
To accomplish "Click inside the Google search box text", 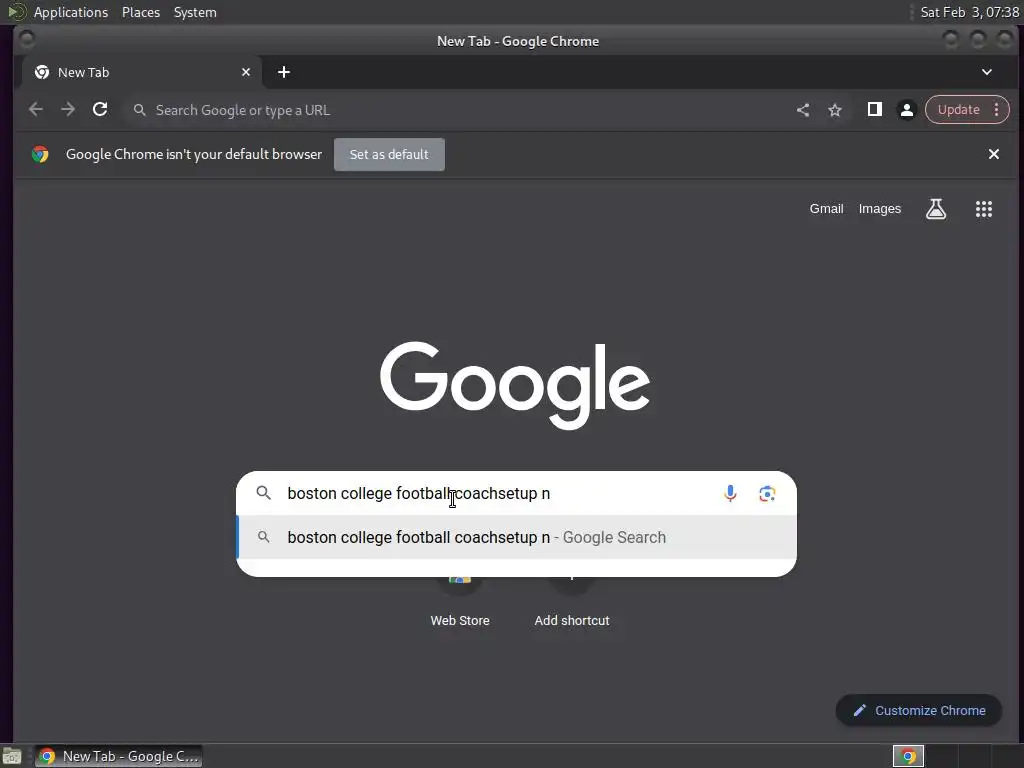I will (419, 493).
